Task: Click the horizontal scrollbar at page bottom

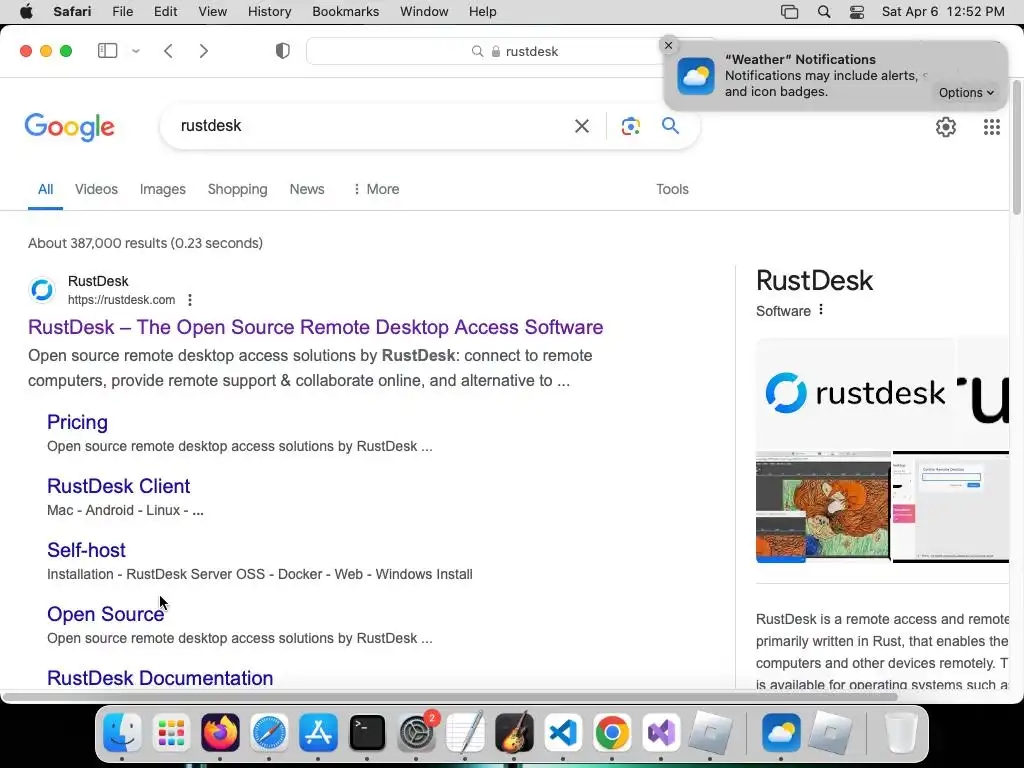Action: [451, 697]
